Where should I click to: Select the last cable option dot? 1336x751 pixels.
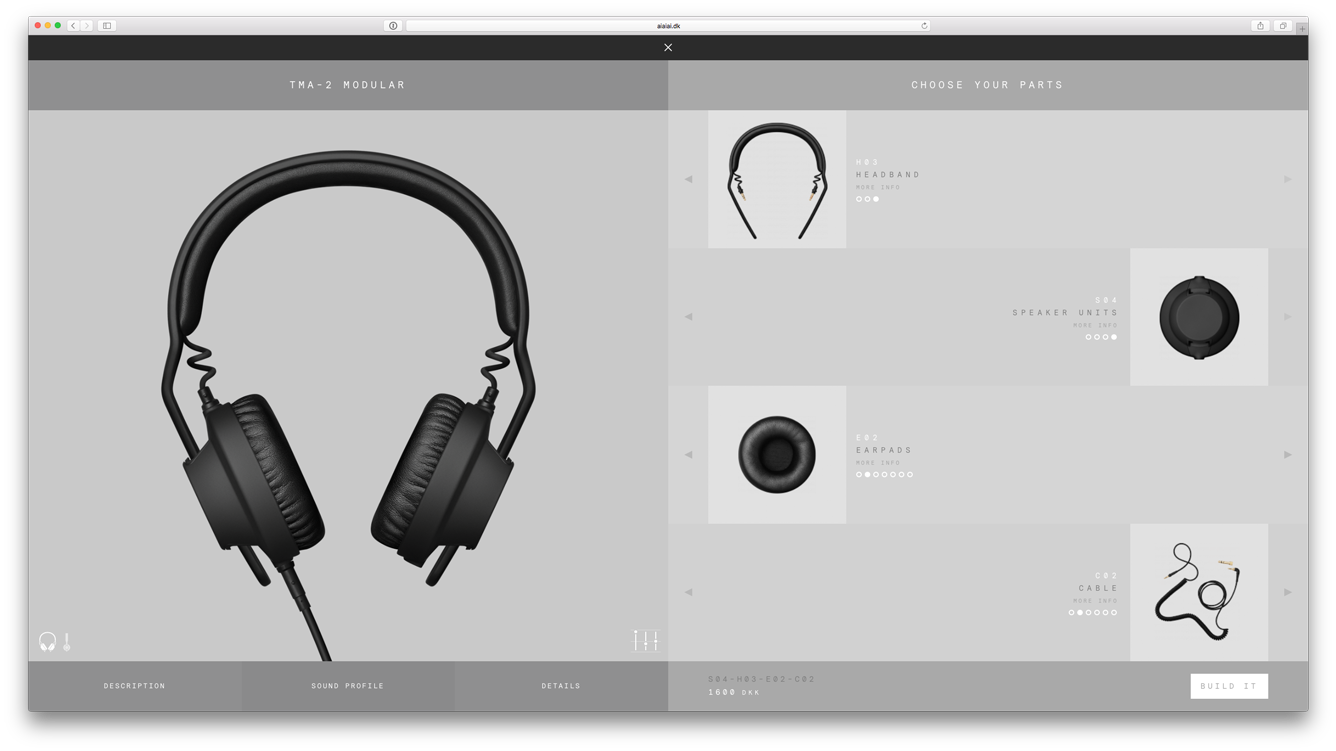coord(1114,612)
